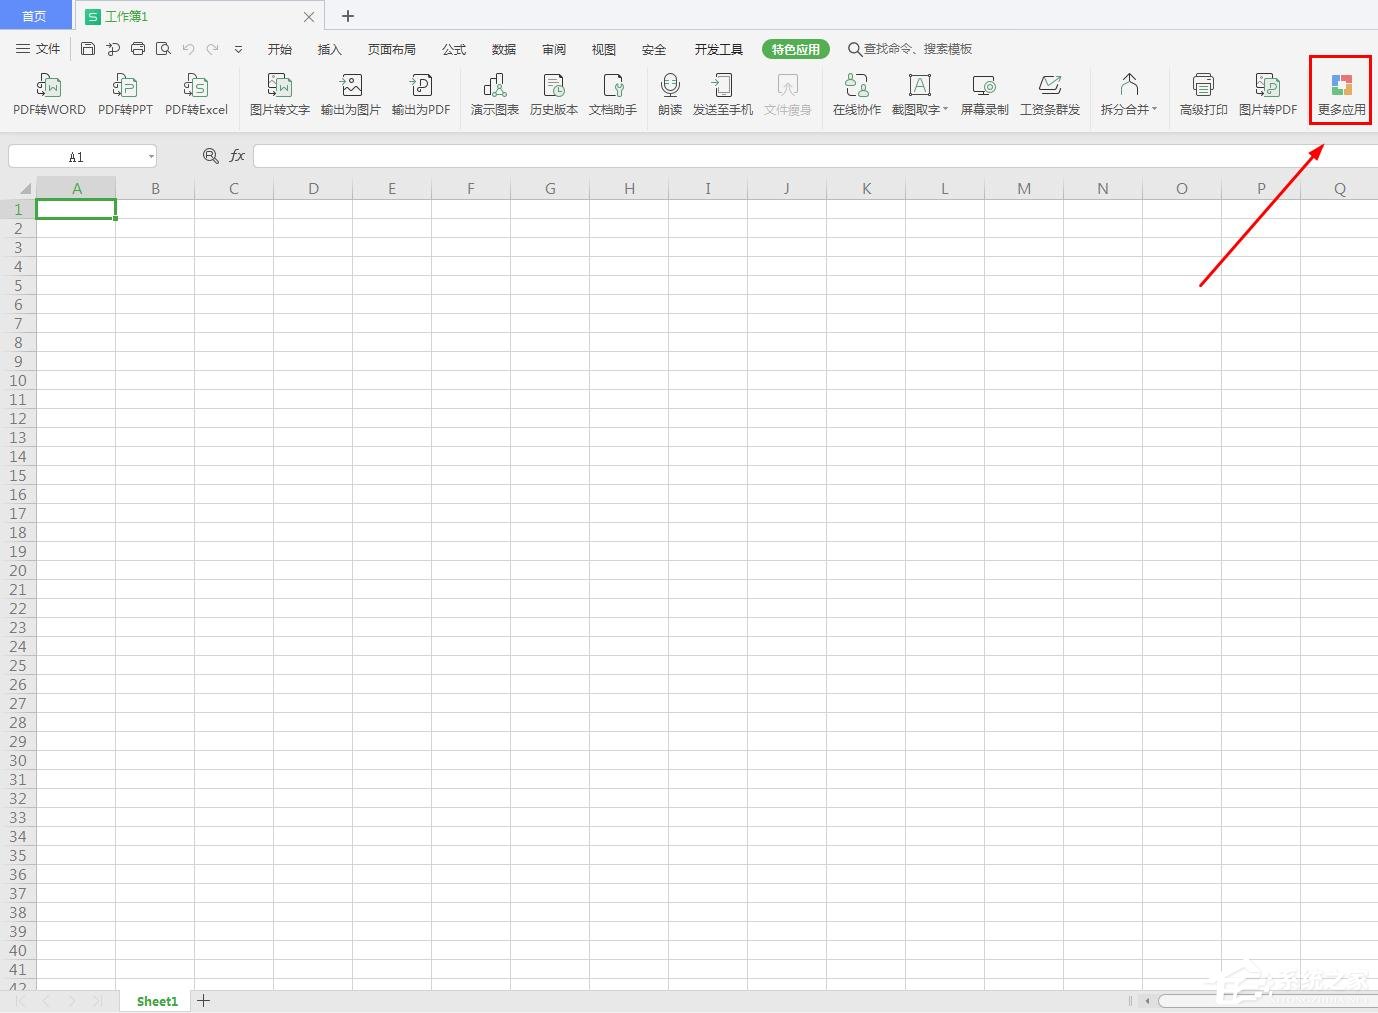Click the A1 Name Box field
The image size is (1378, 1013).
coord(76,157)
